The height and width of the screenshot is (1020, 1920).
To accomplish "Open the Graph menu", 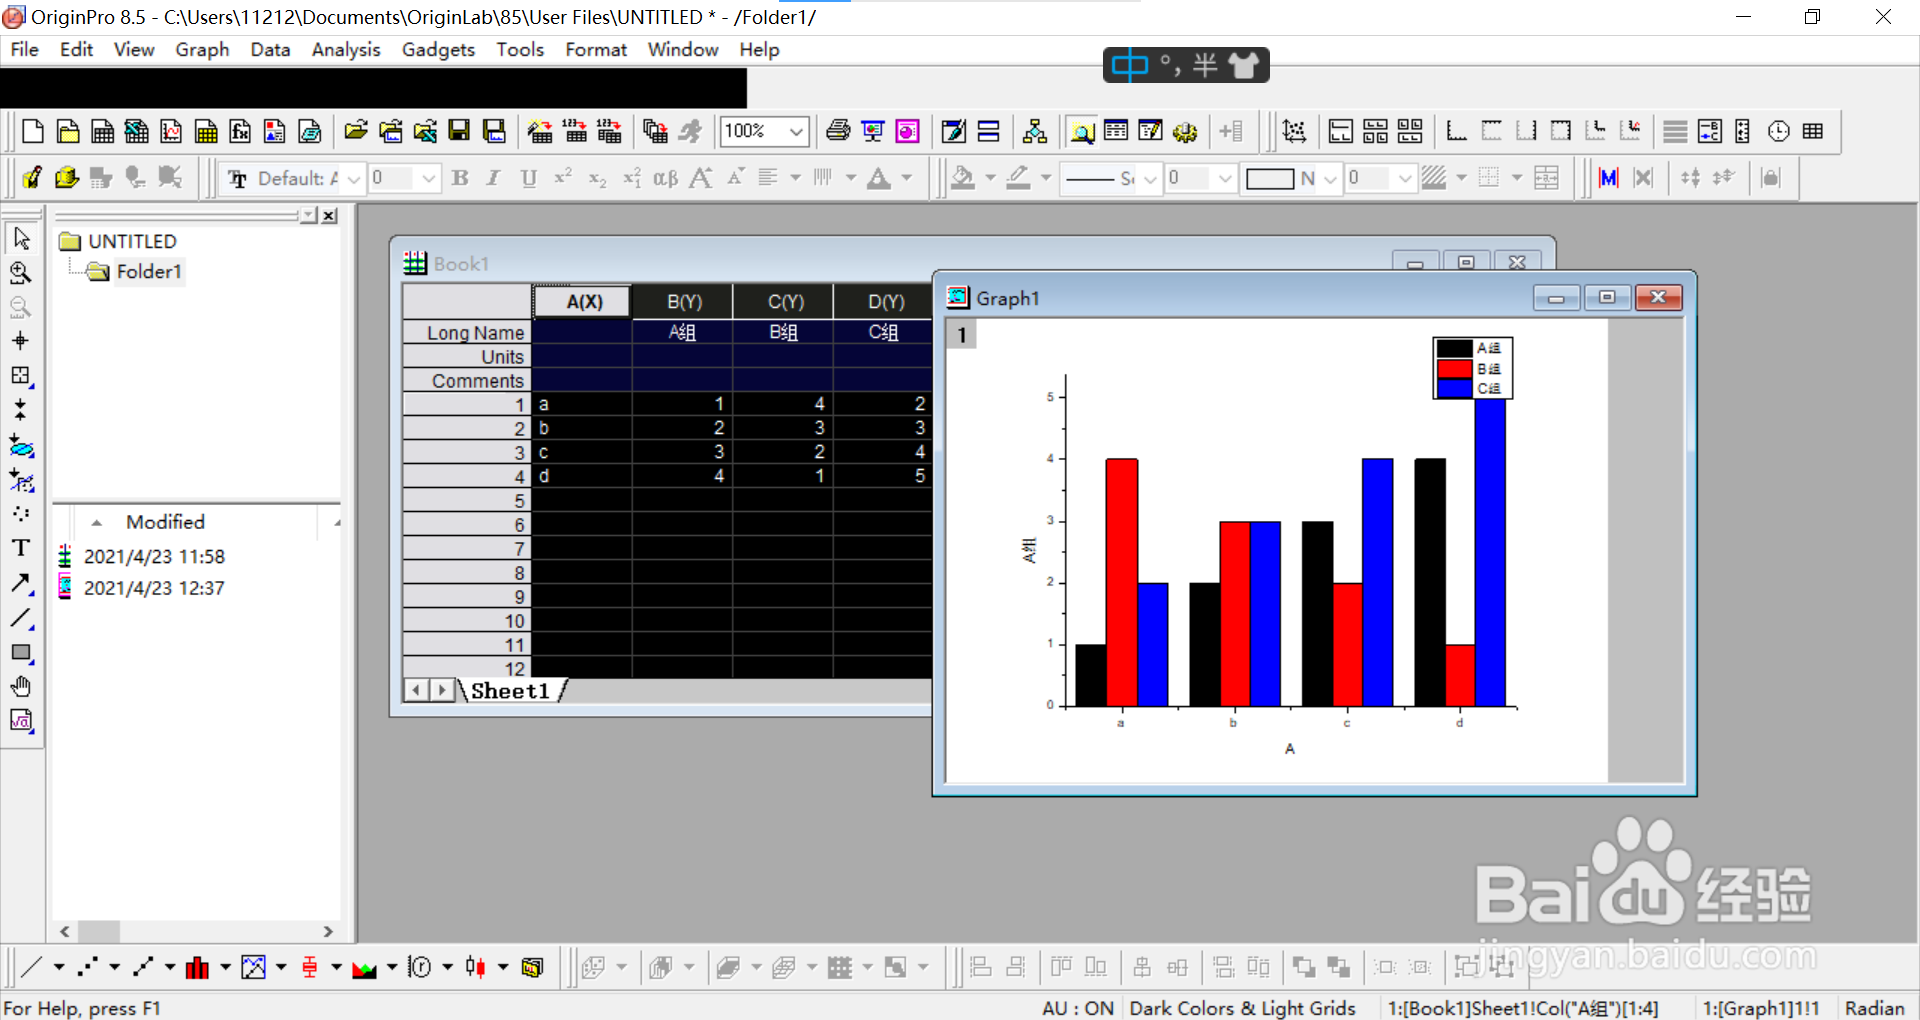I will pos(202,49).
